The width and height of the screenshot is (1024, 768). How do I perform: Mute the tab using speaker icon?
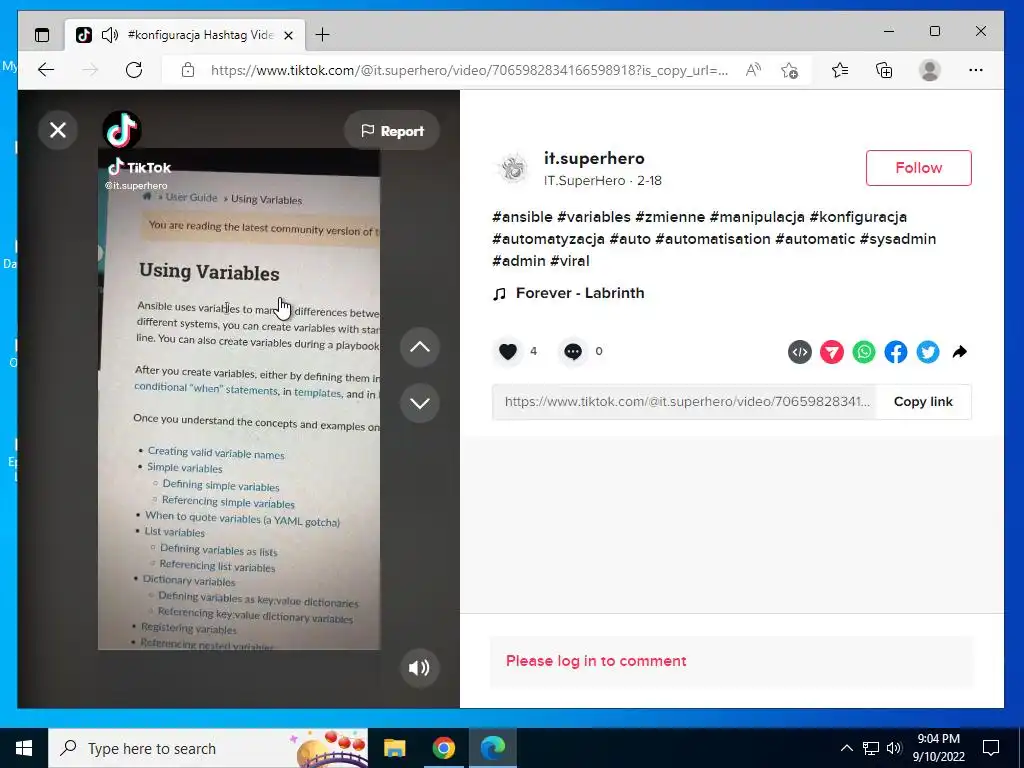[x=110, y=35]
